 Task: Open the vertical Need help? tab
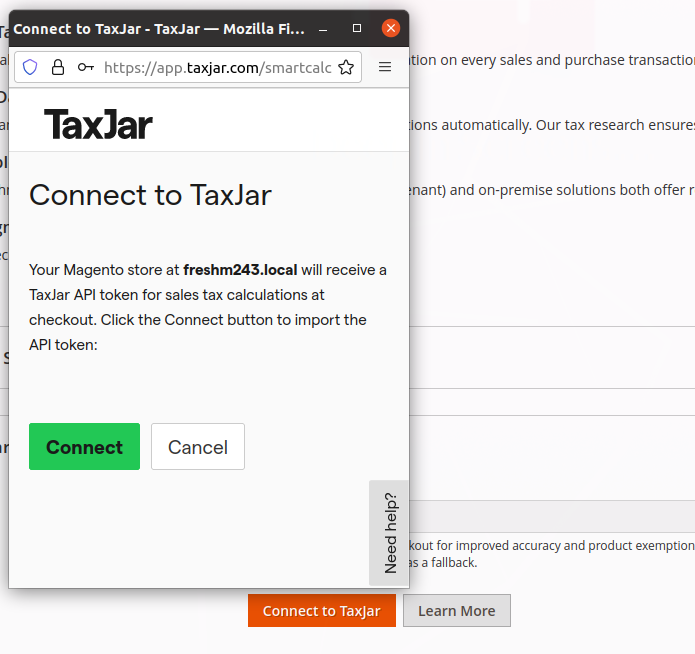pos(389,532)
